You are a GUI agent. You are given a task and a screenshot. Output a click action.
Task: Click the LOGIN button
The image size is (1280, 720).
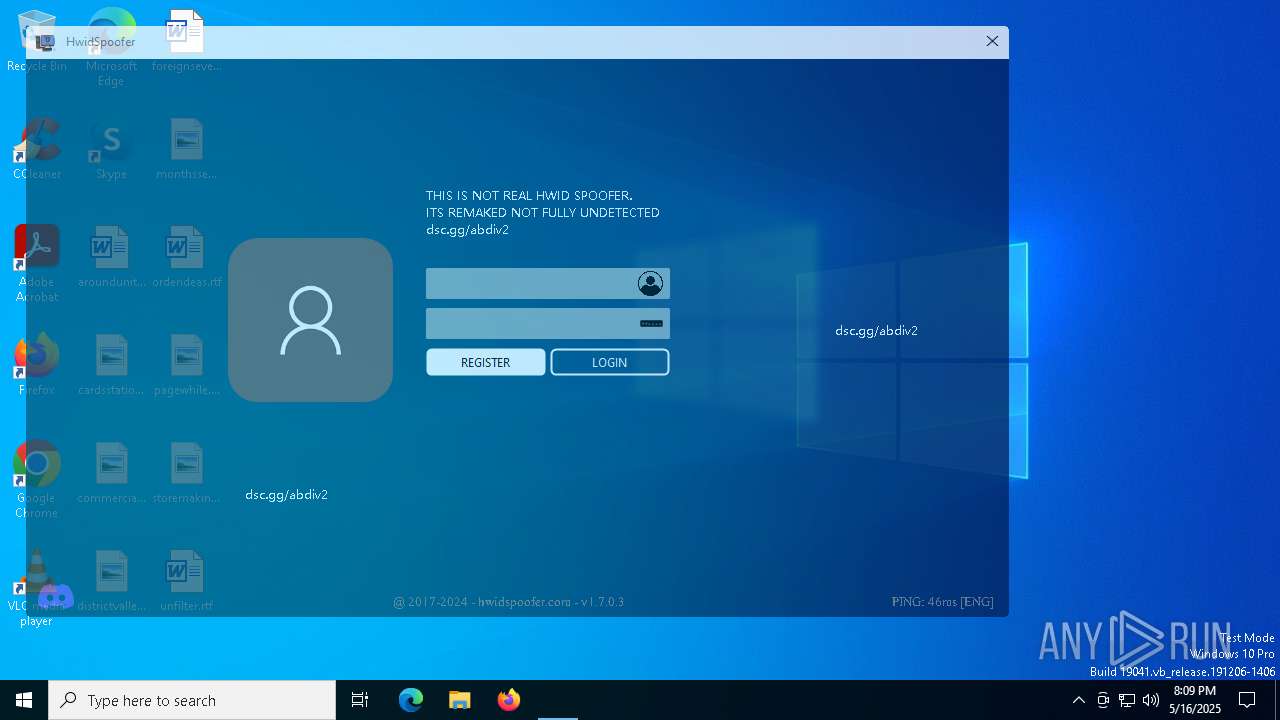[x=610, y=362]
